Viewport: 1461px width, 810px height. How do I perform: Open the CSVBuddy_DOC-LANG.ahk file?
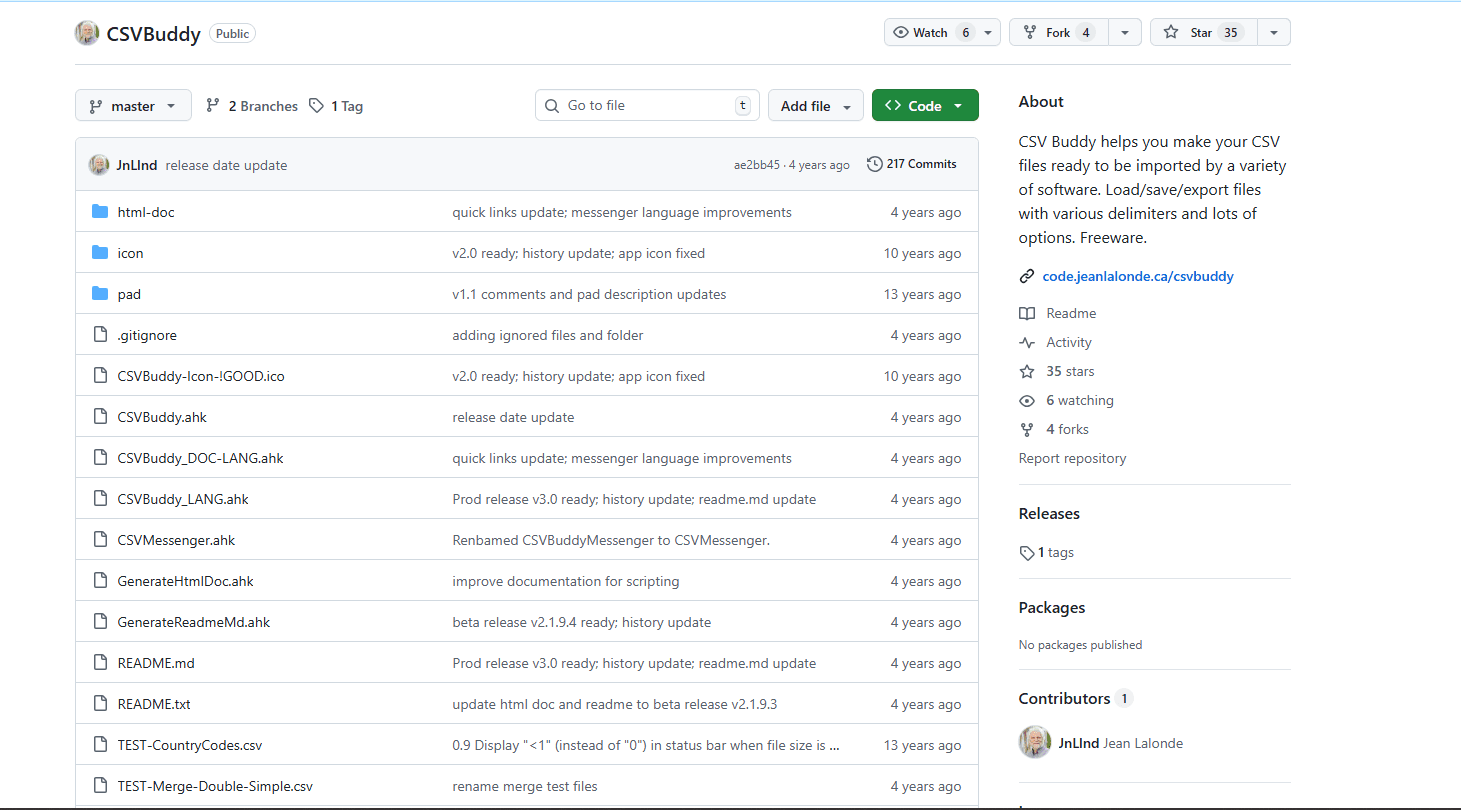(200, 458)
